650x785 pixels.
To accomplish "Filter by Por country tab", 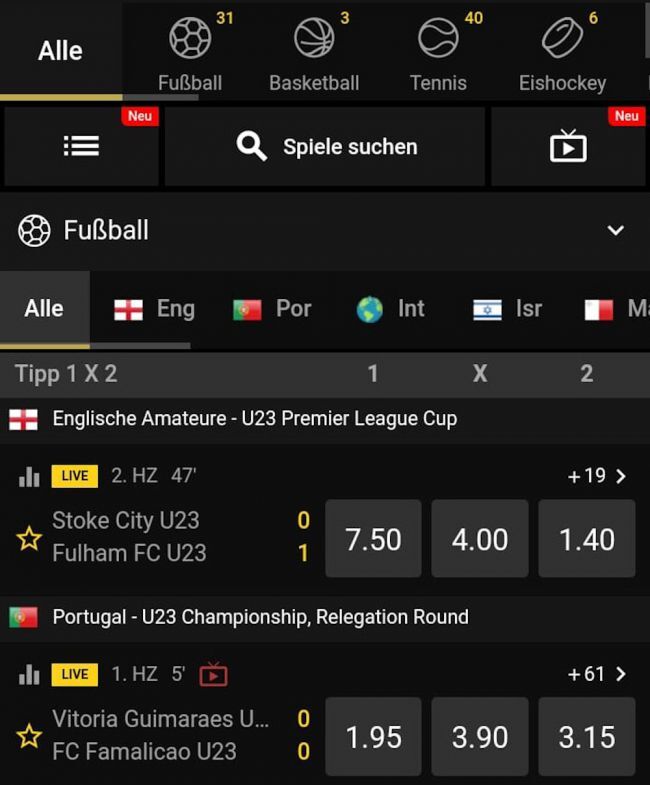I will [x=273, y=309].
